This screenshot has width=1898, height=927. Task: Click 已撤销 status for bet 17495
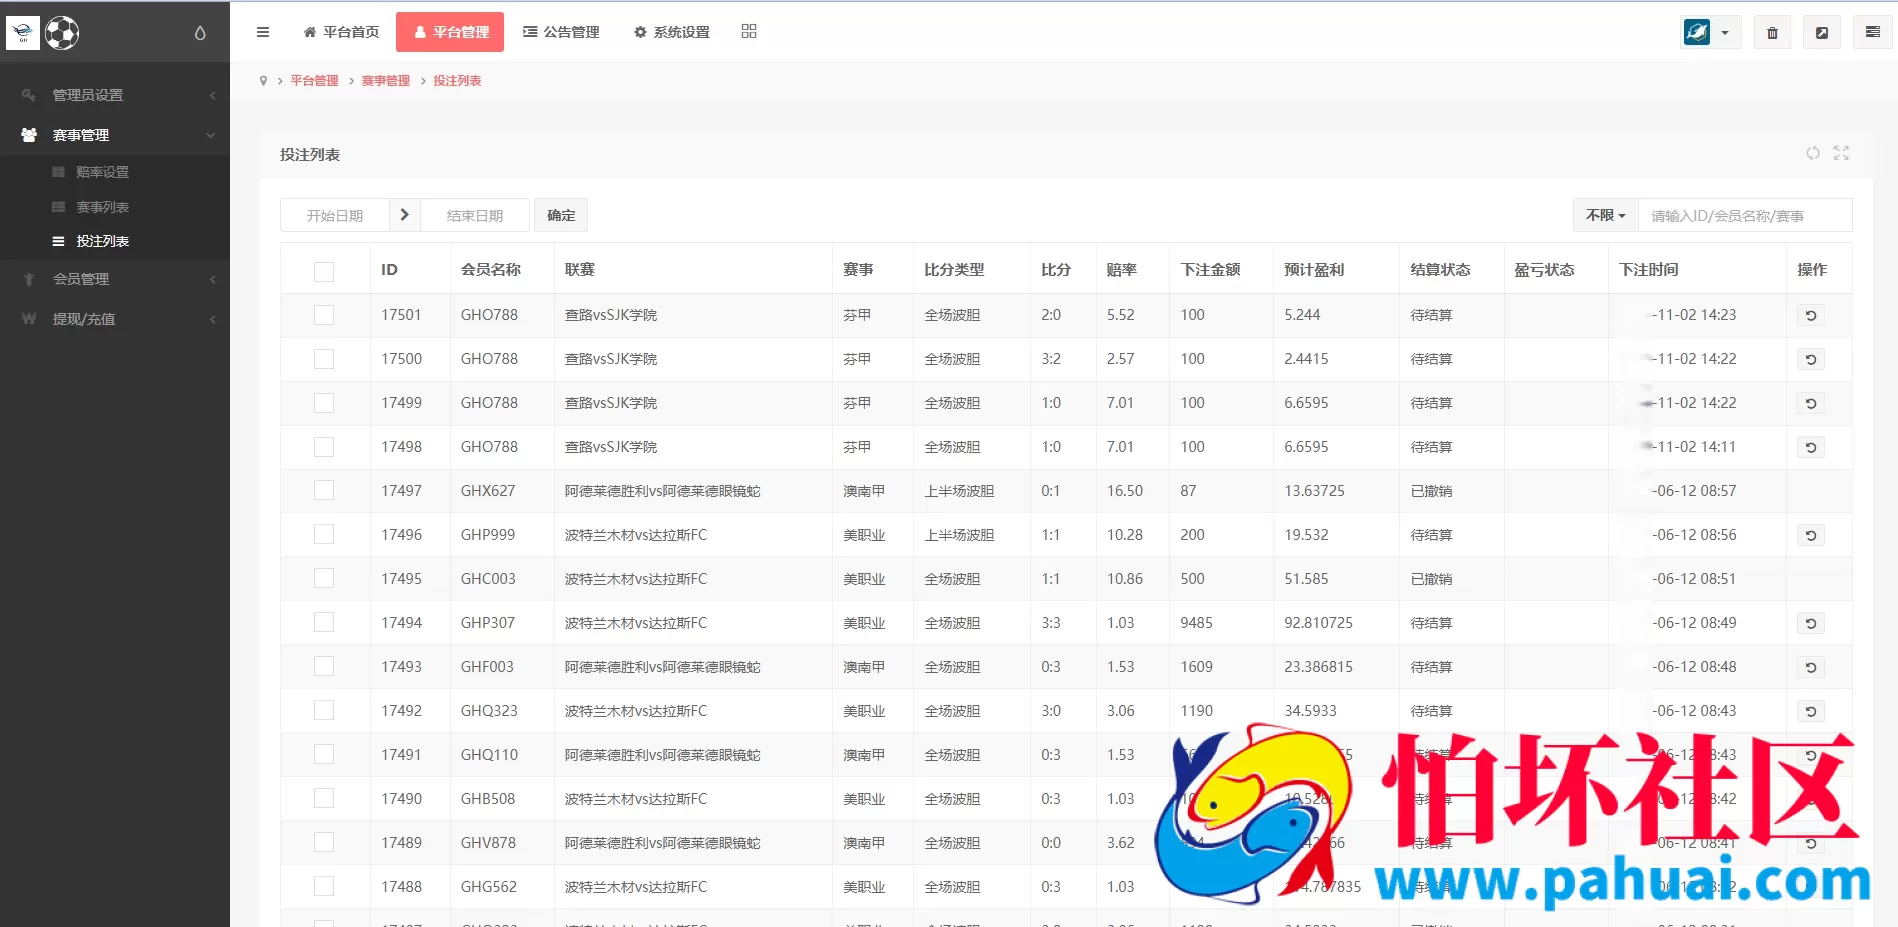[1431, 579]
